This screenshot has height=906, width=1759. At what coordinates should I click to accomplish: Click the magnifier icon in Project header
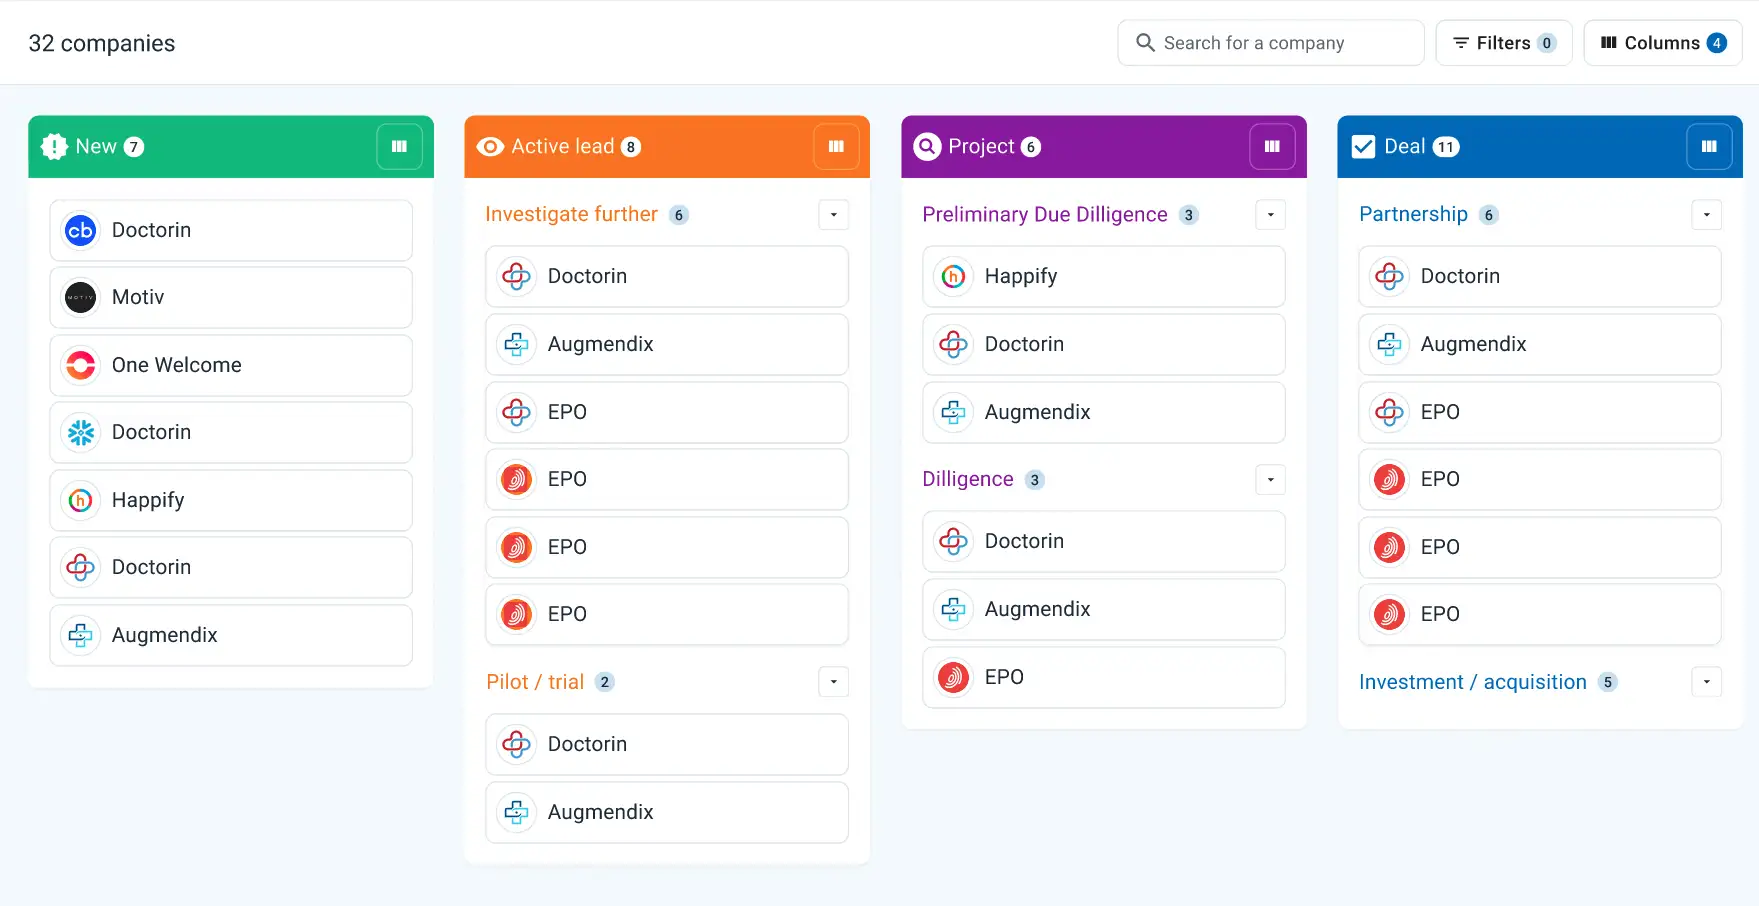[927, 147]
